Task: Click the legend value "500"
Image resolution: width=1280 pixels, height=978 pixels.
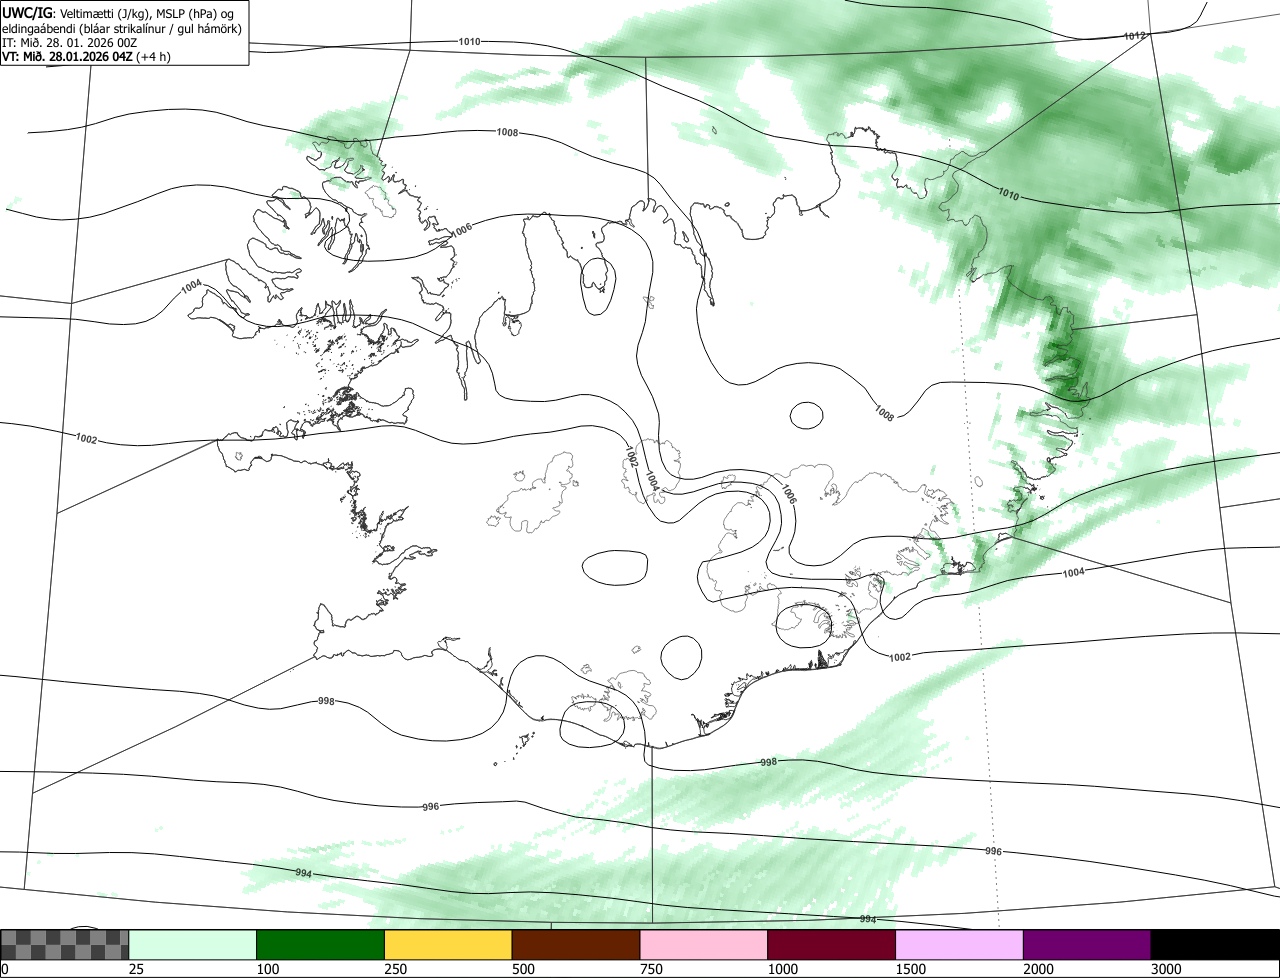Action: click(524, 969)
